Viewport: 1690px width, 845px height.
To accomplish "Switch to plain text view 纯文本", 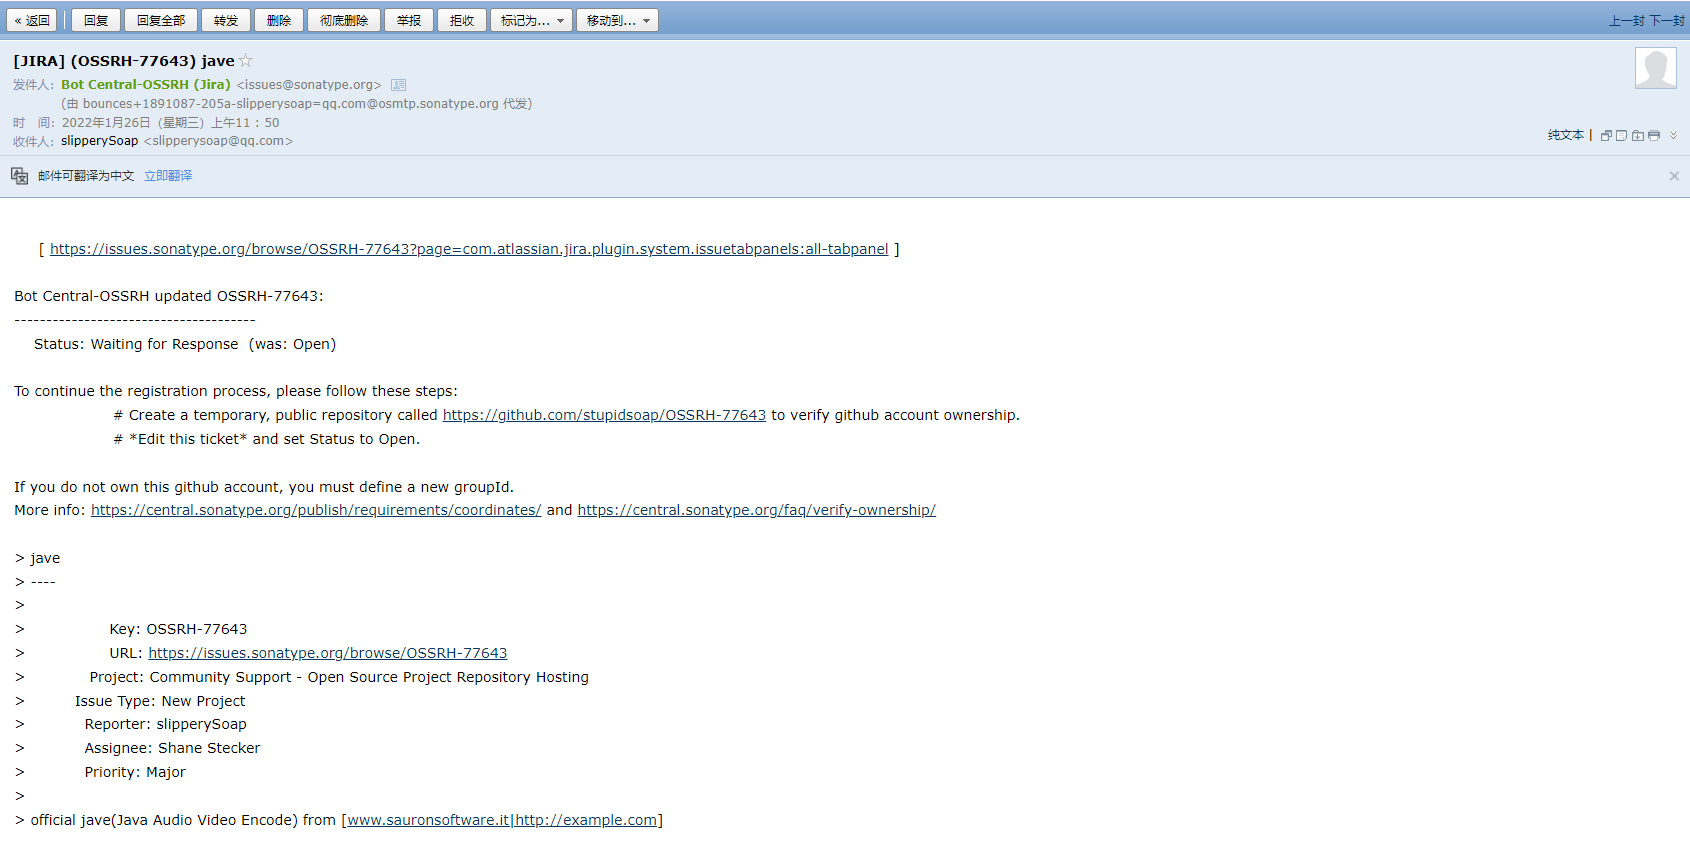I will coord(1566,135).
